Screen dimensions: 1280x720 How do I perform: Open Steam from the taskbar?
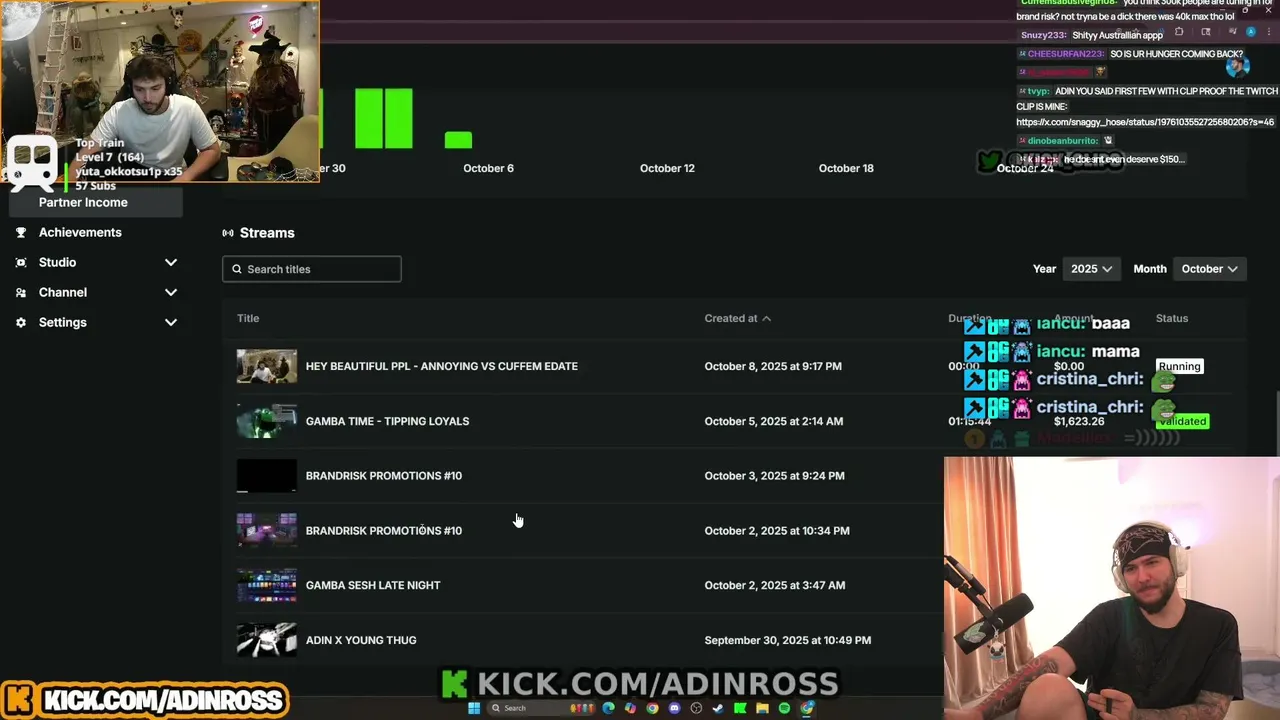[x=718, y=708]
